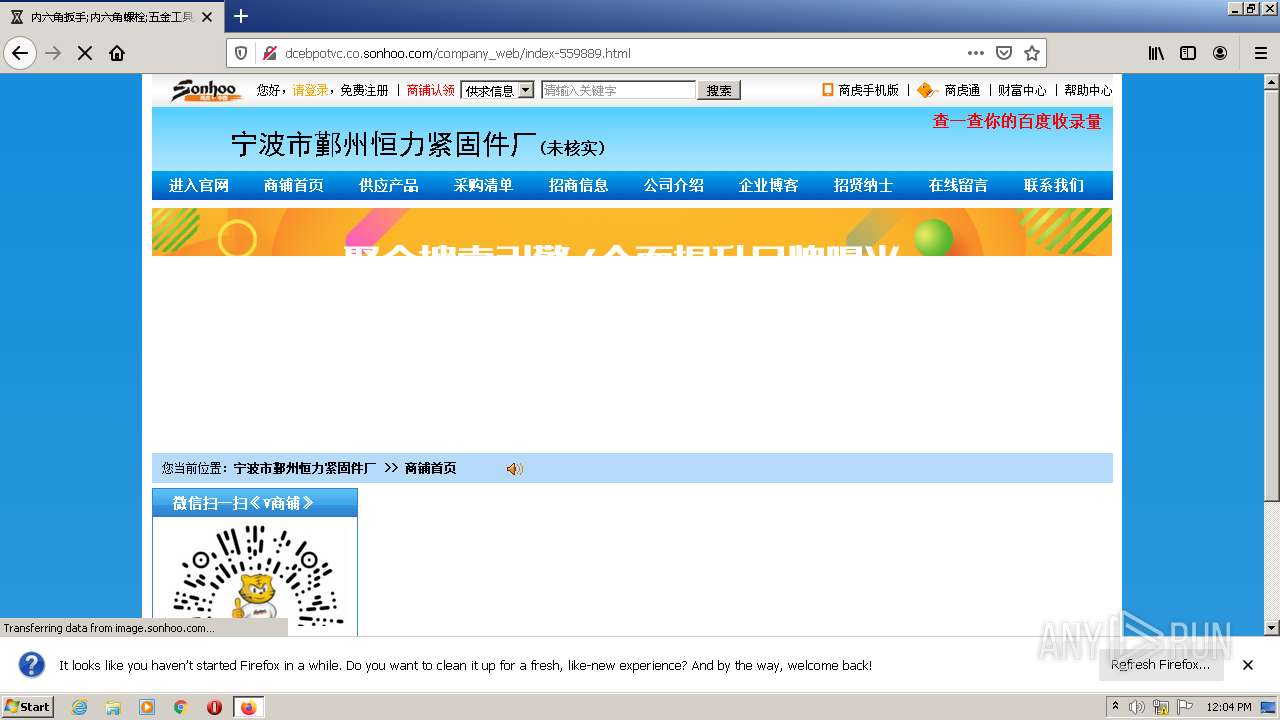This screenshot has width=1280, height=720.
Task: Launch Internet Explorer from taskbar
Action: (80, 707)
